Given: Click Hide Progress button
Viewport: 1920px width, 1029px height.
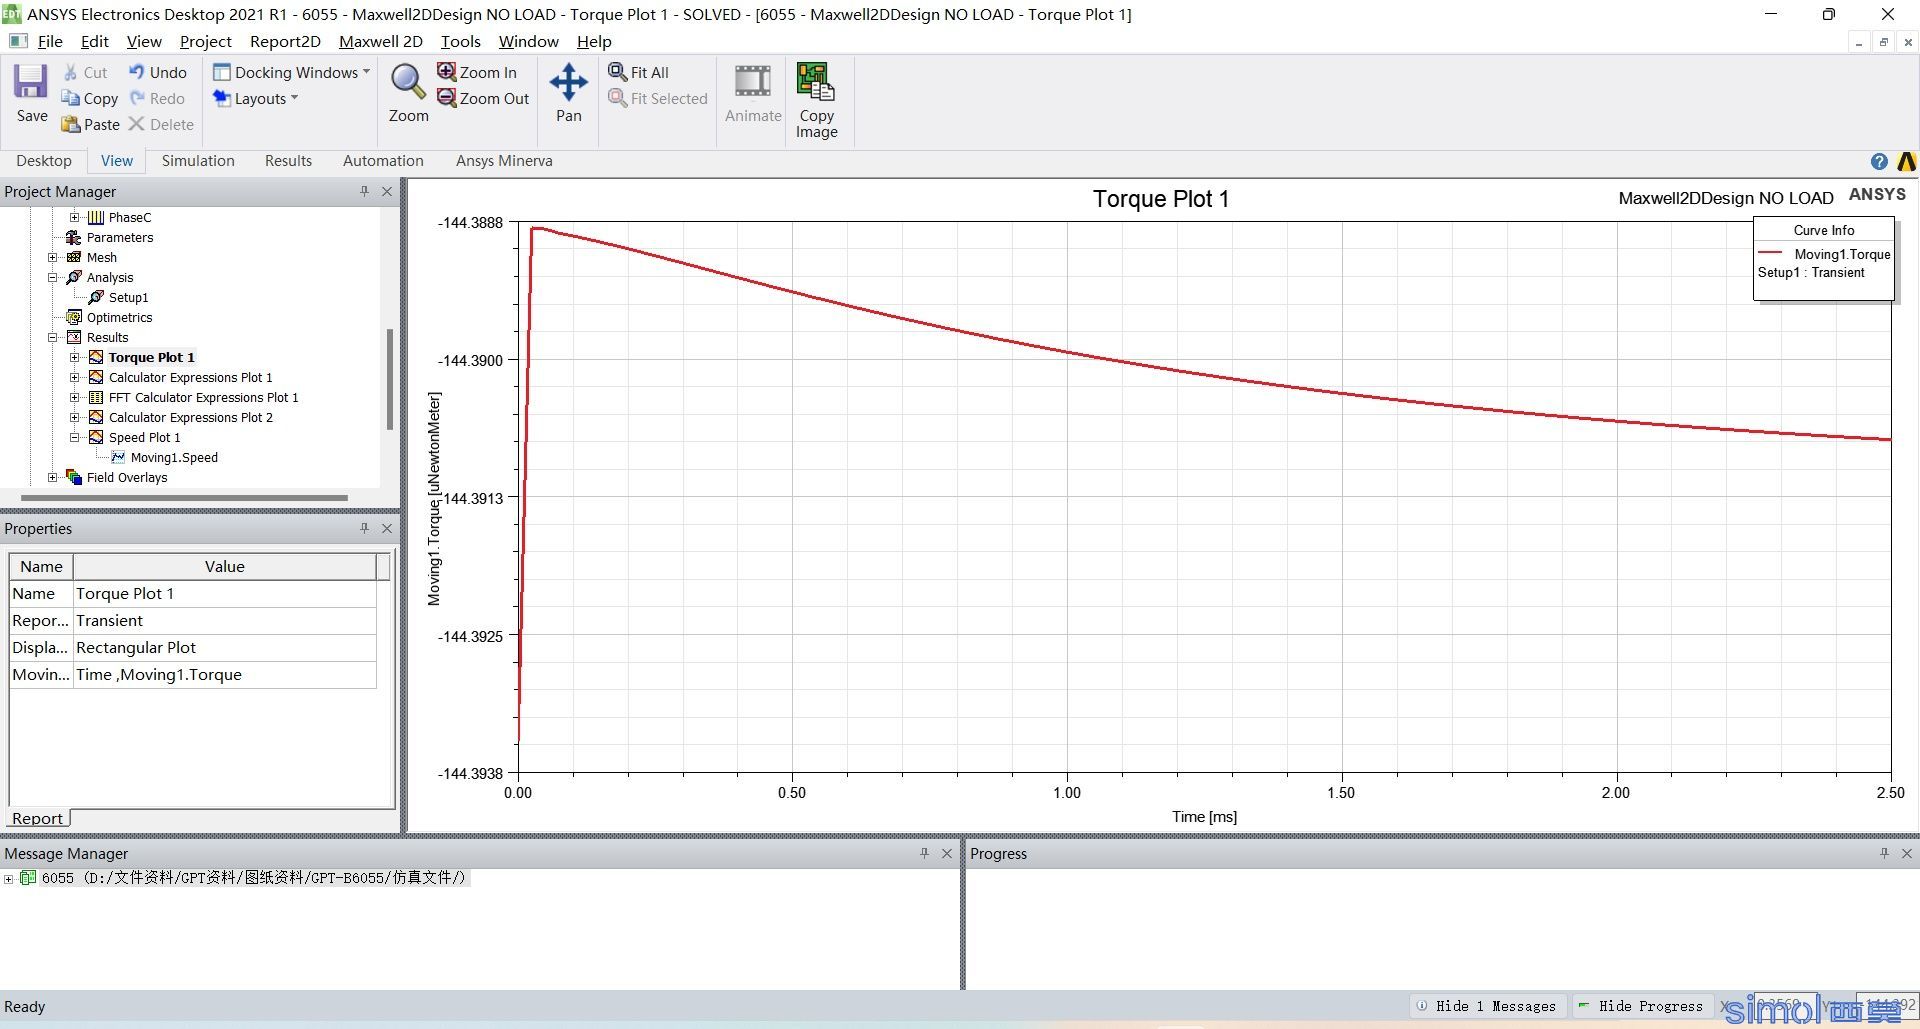Looking at the screenshot, I should 1641,1006.
